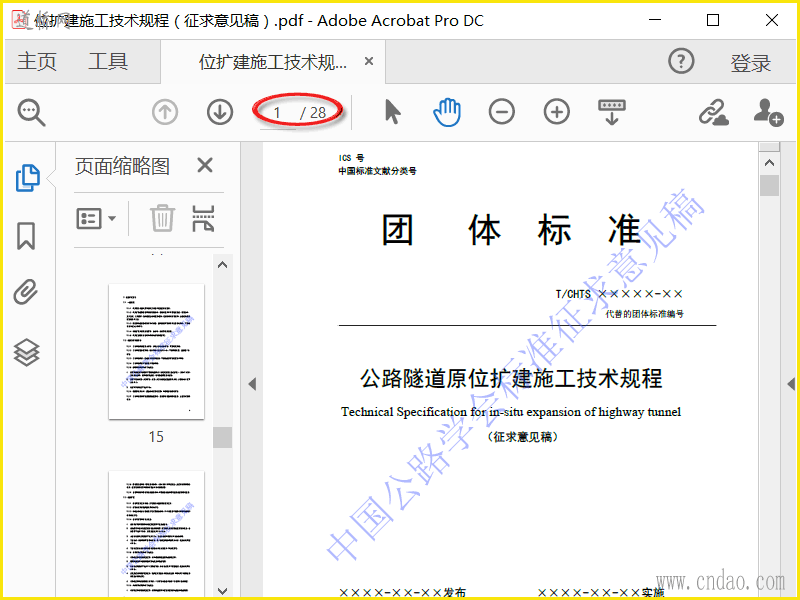Open thumbnail options dropdown menu

96,219
